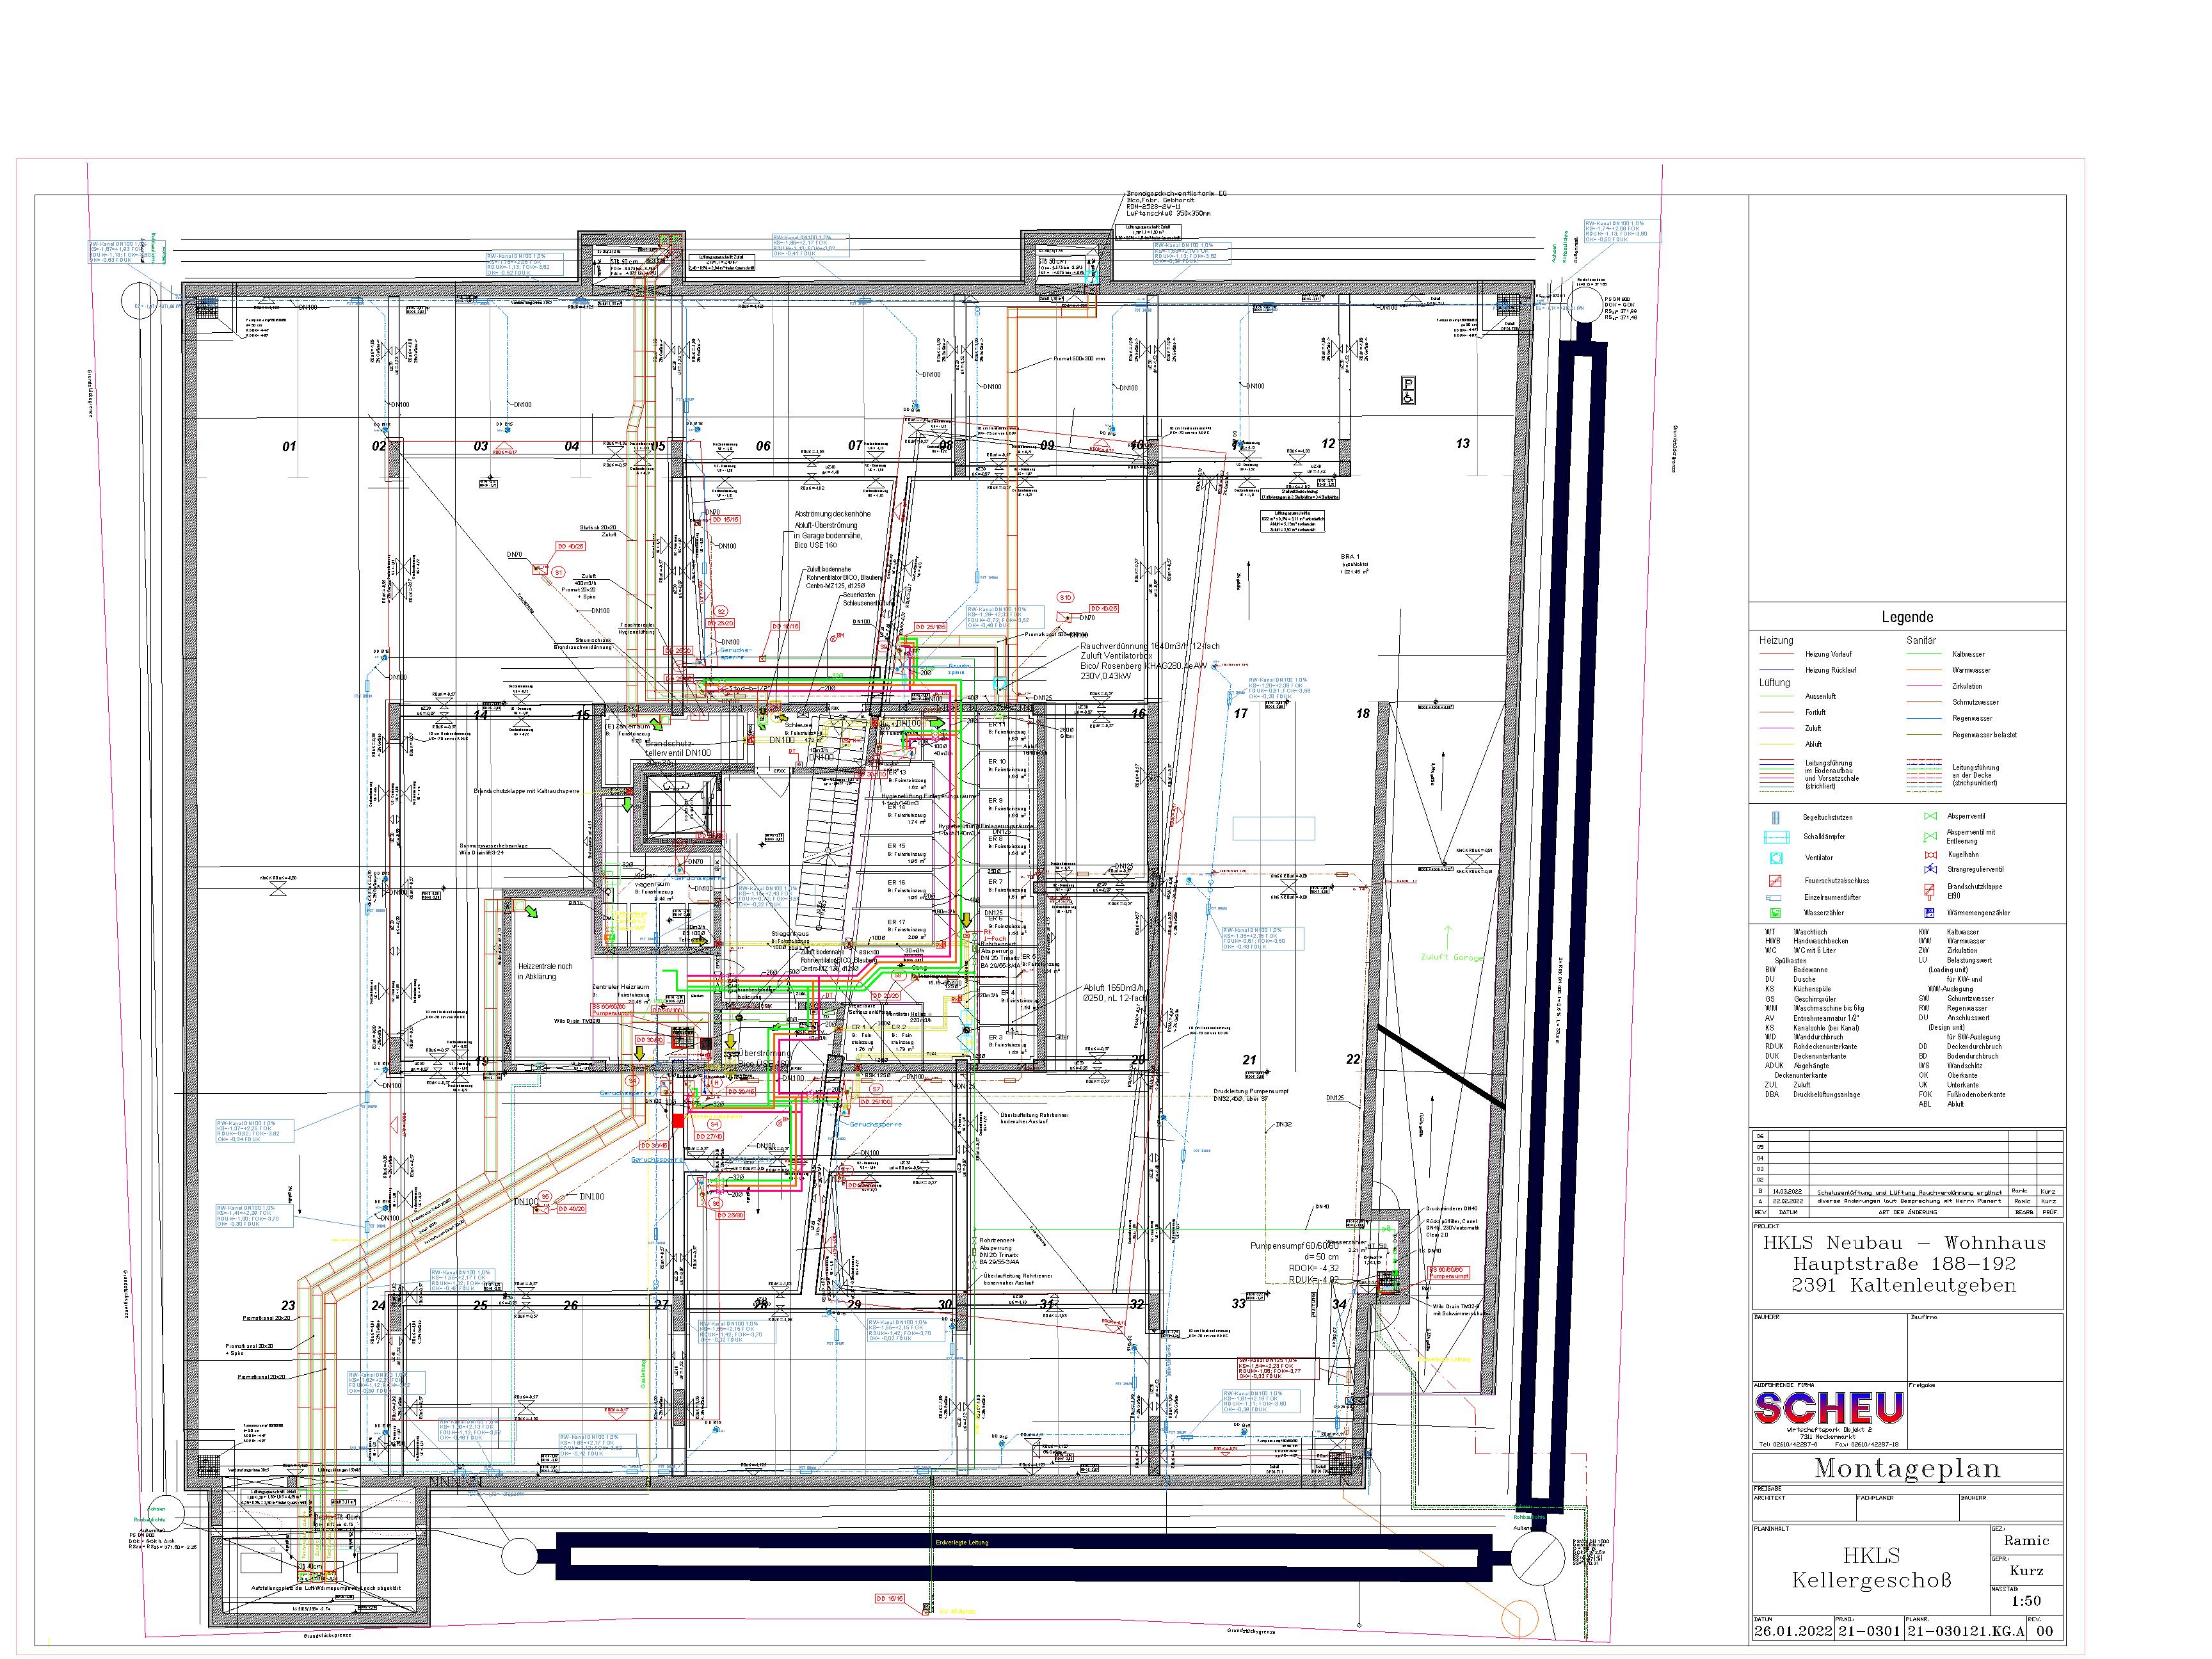Click the Feuerschutzabschluss legend symbol

click(1776, 881)
